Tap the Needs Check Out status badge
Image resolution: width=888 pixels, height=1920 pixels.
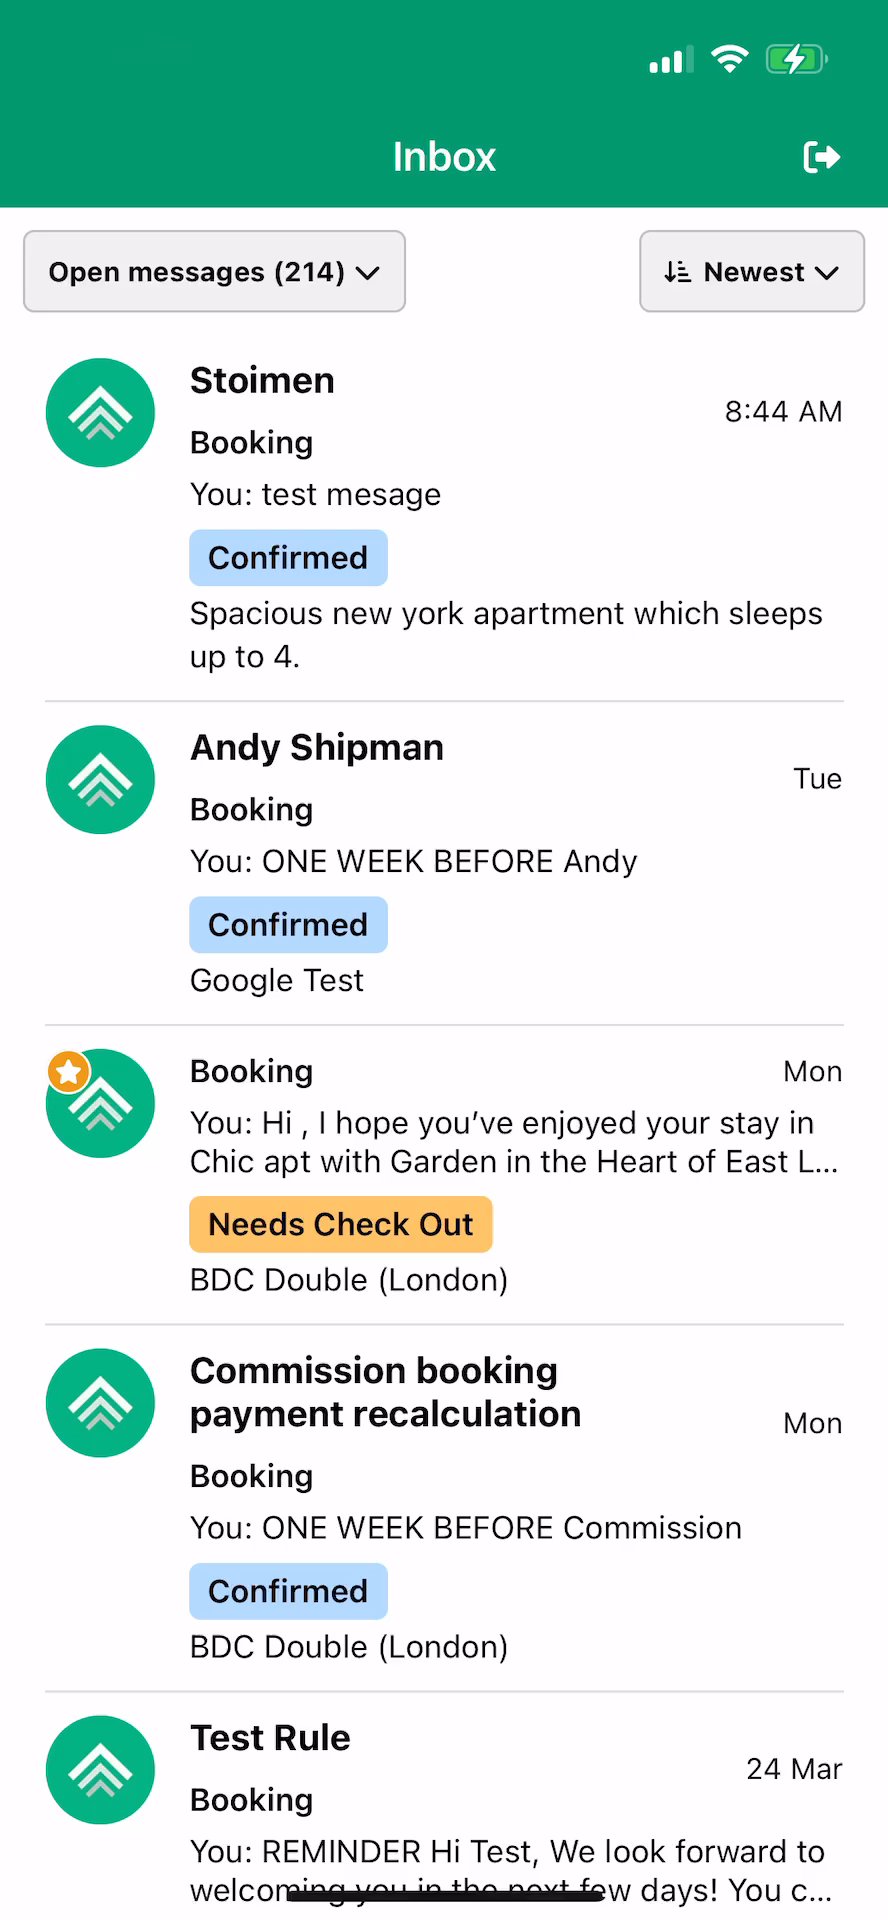point(340,1224)
